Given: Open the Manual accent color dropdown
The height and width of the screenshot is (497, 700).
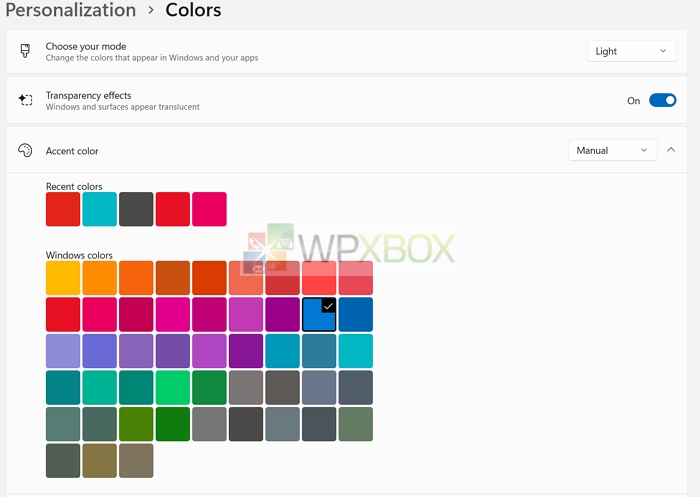Looking at the screenshot, I should coord(612,150).
